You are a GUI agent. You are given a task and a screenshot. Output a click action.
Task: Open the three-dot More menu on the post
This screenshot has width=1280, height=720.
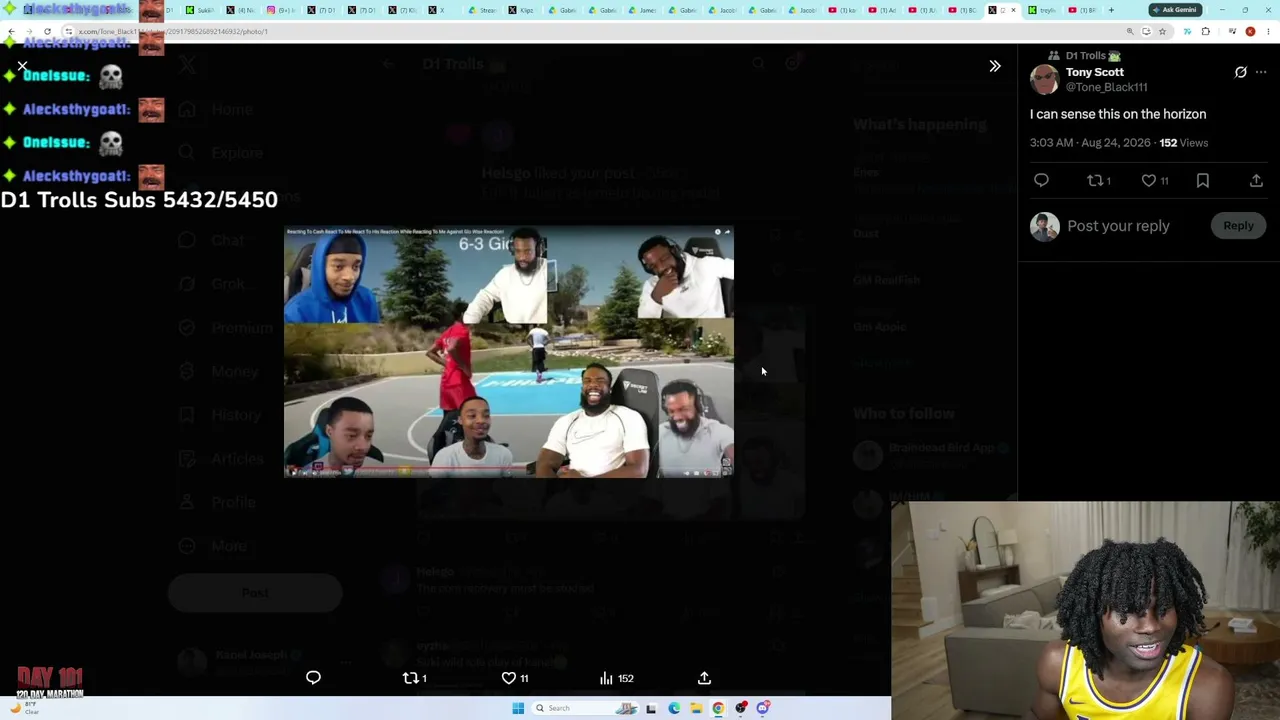(1261, 72)
